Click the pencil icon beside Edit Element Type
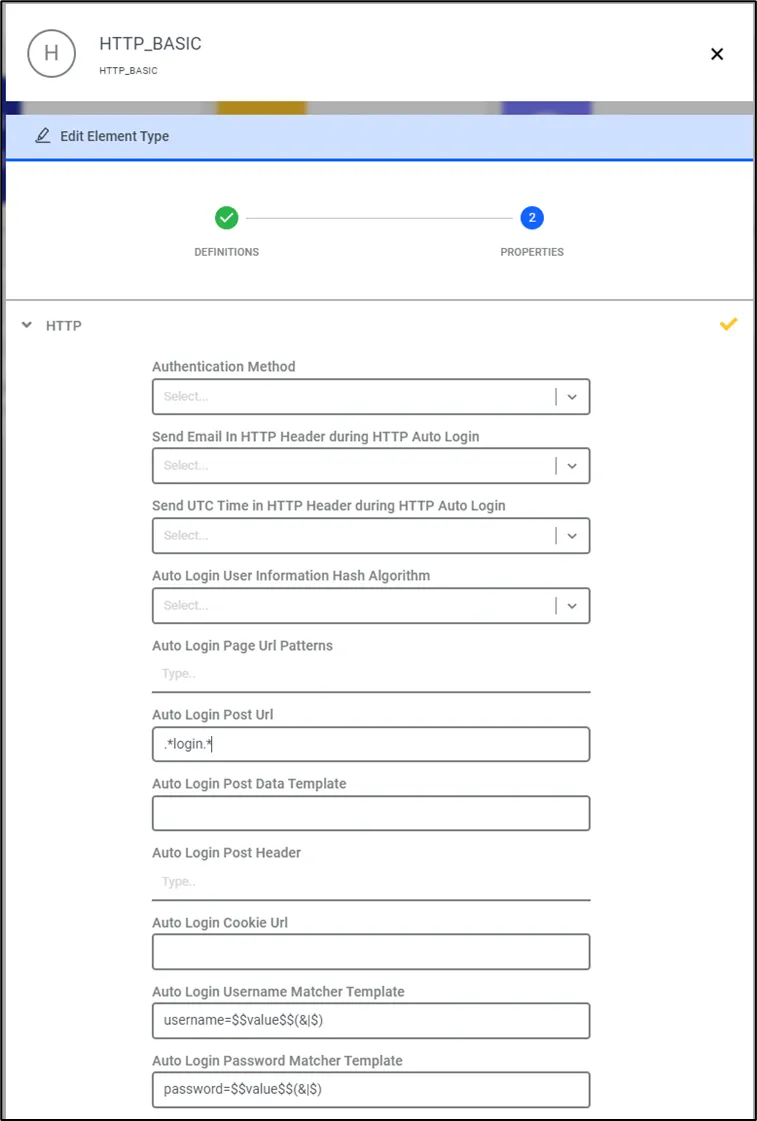This screenshot has height=1121, width=757. coord(43,136)
